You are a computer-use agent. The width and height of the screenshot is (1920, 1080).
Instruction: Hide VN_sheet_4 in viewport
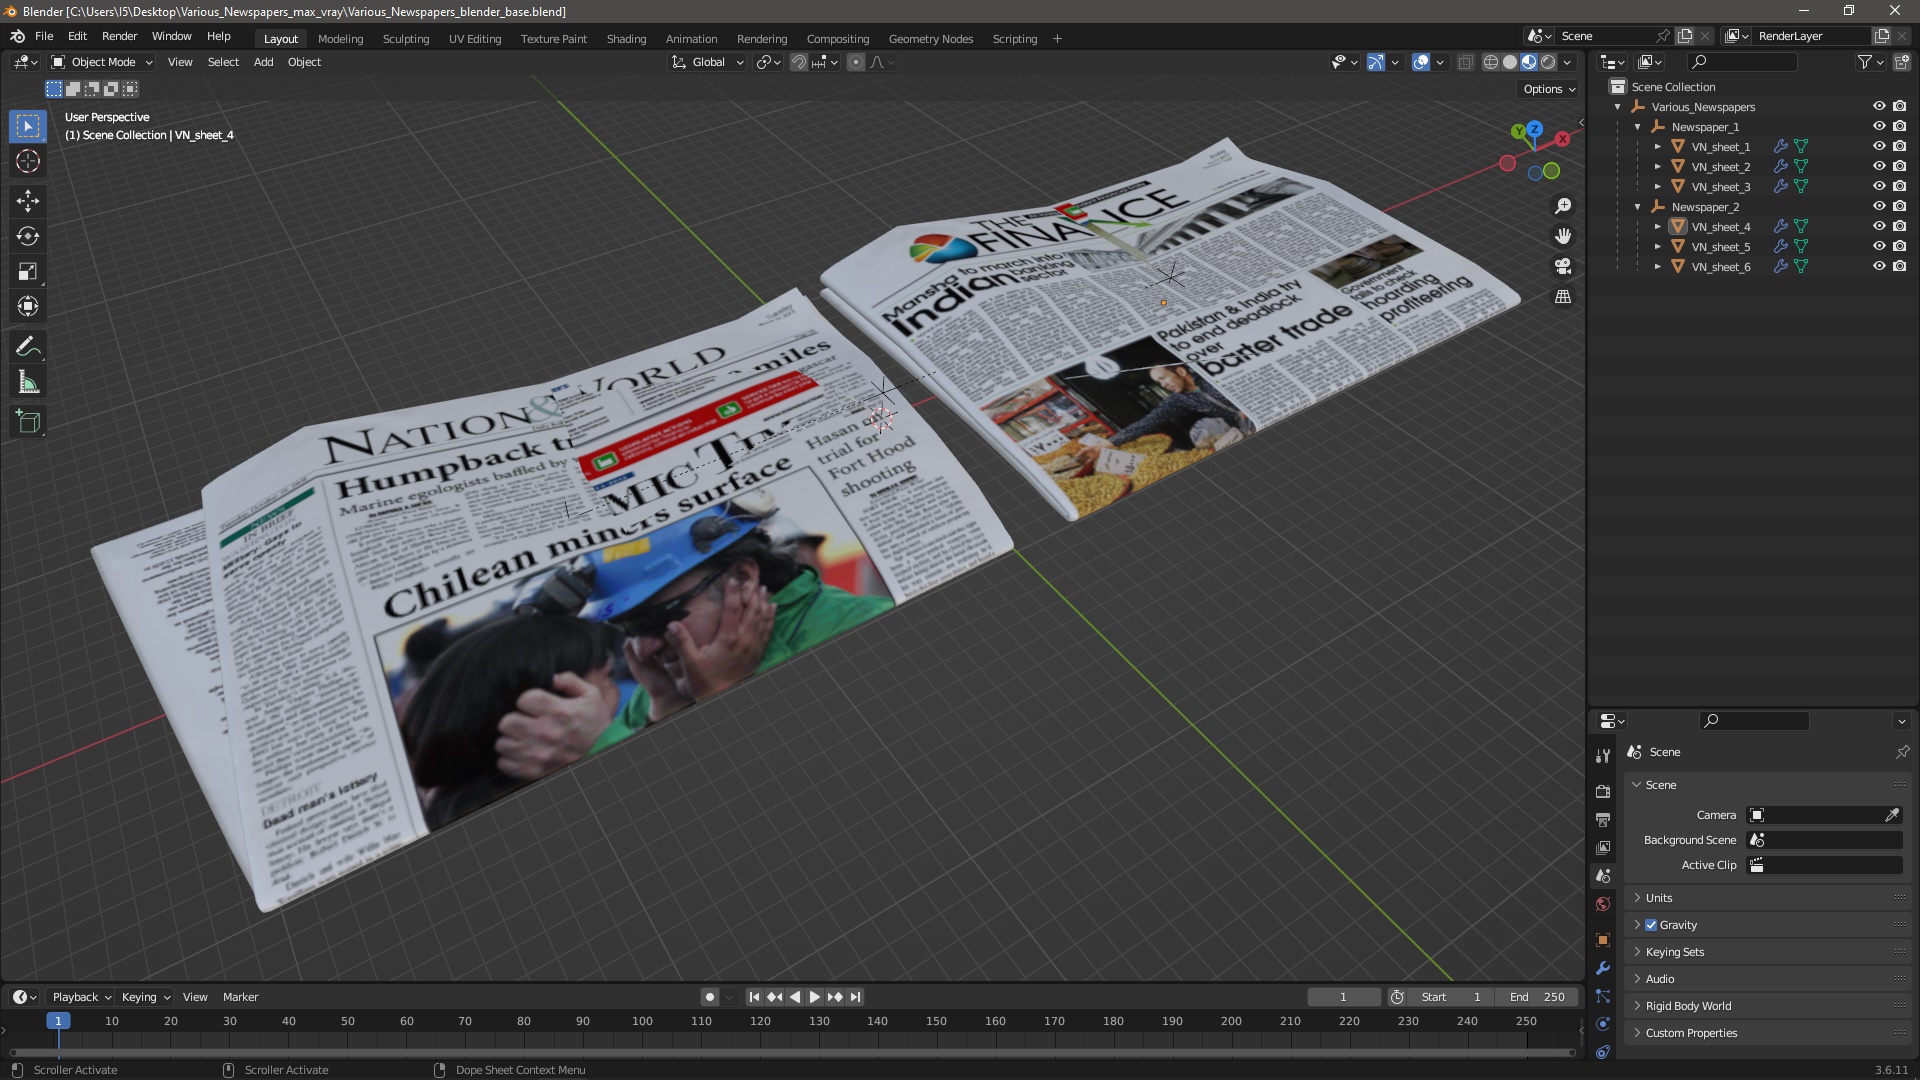click(x=1879, y=227)
